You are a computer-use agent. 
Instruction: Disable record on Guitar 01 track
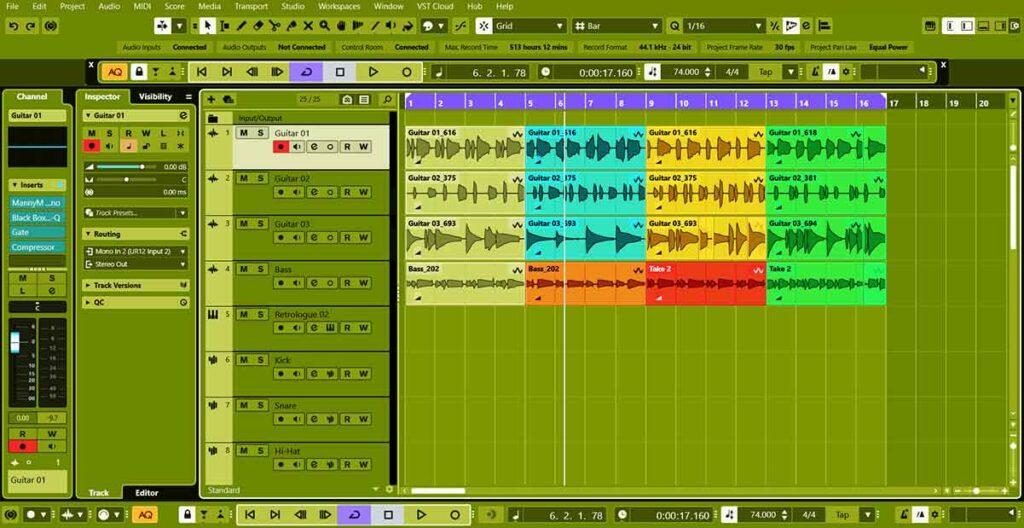point(281,147)
